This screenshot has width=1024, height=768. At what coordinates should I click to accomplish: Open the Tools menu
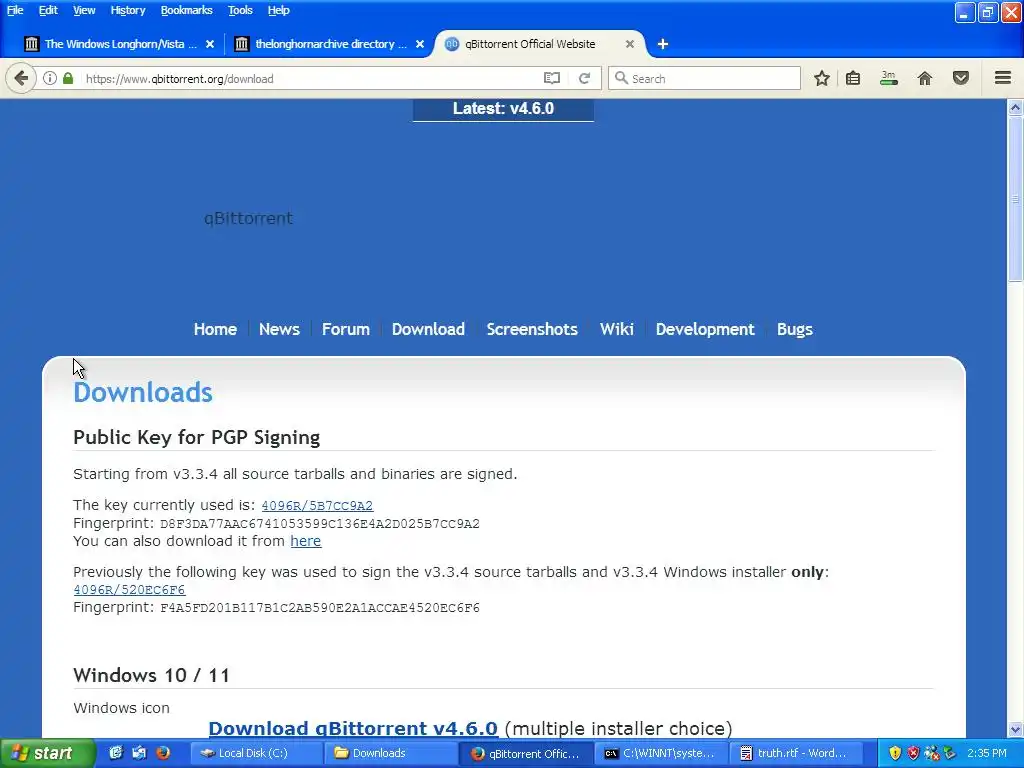point(240,10)
